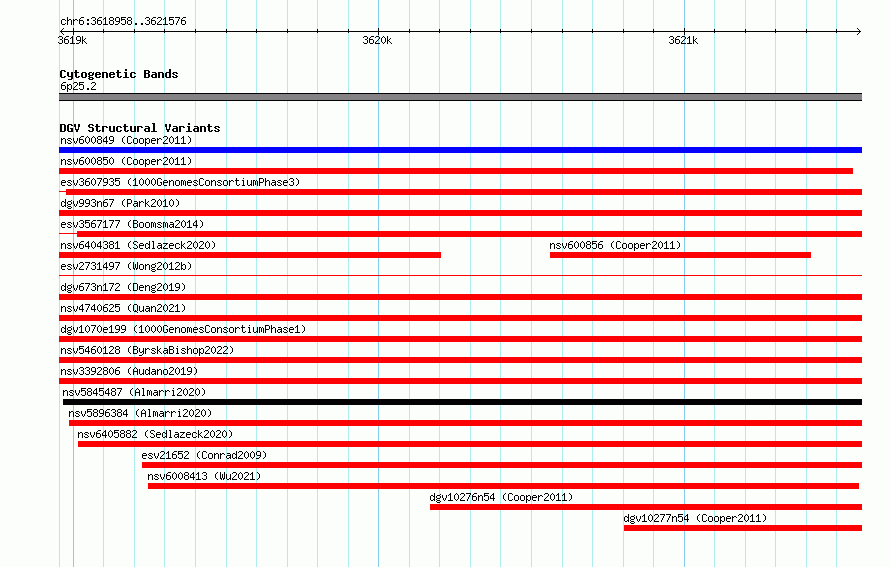Viewport: 890px width, 567px height.
Task: Select the red dgv1070e199 variant bar
Action: pos(460,339)
